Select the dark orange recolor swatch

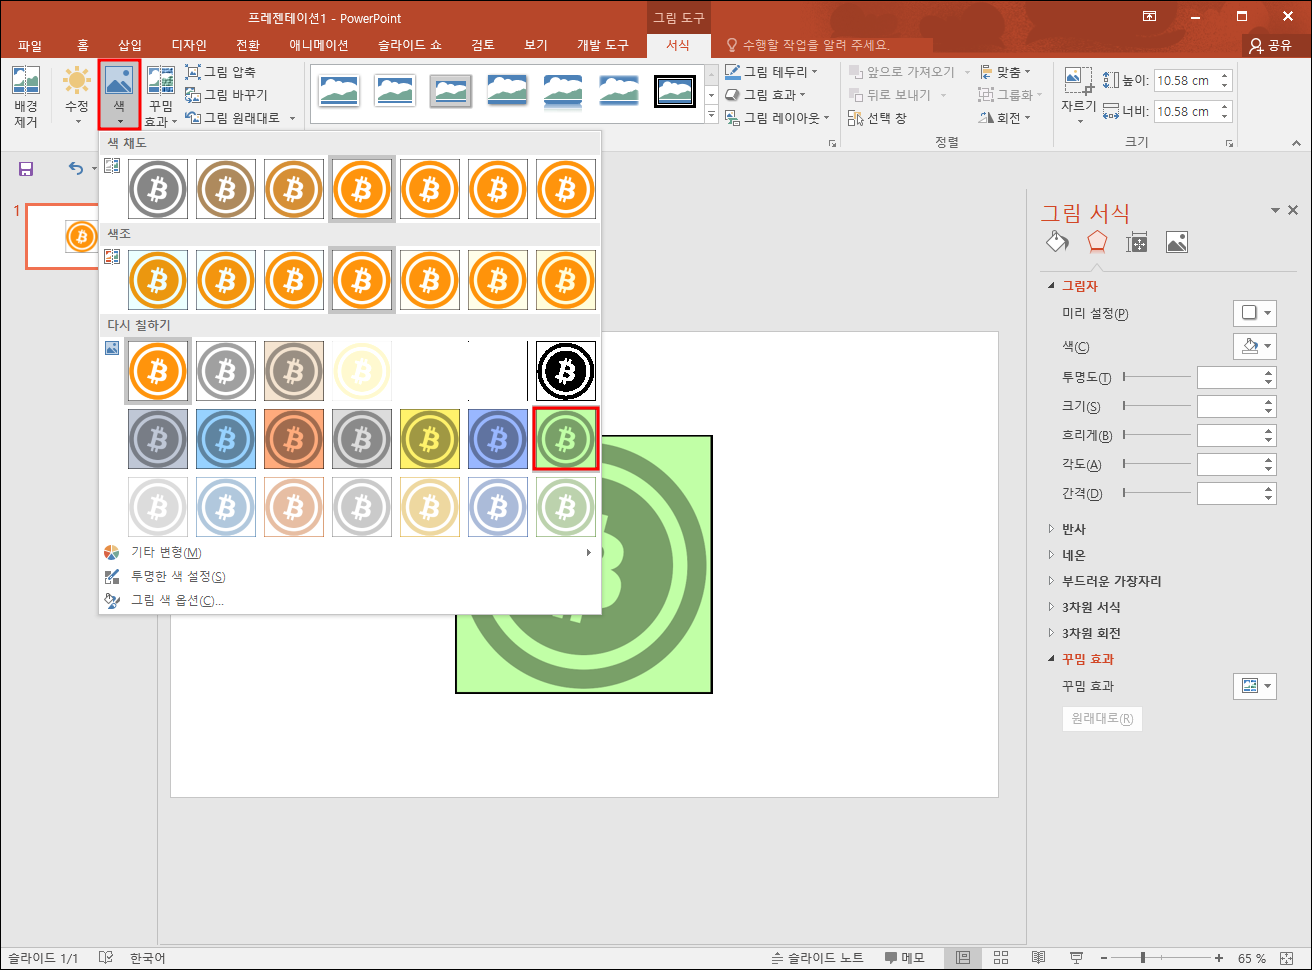pos(294,439)
